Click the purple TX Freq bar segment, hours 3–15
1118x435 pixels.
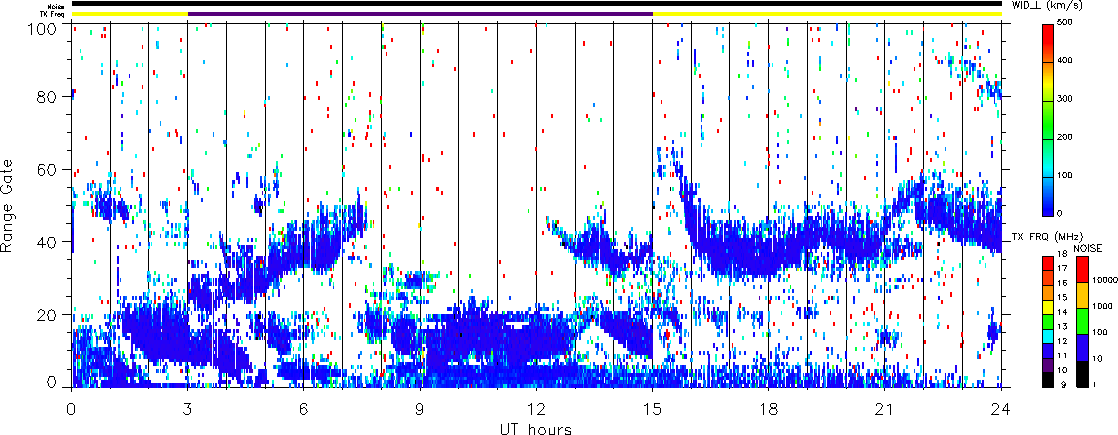click(420, 14)
